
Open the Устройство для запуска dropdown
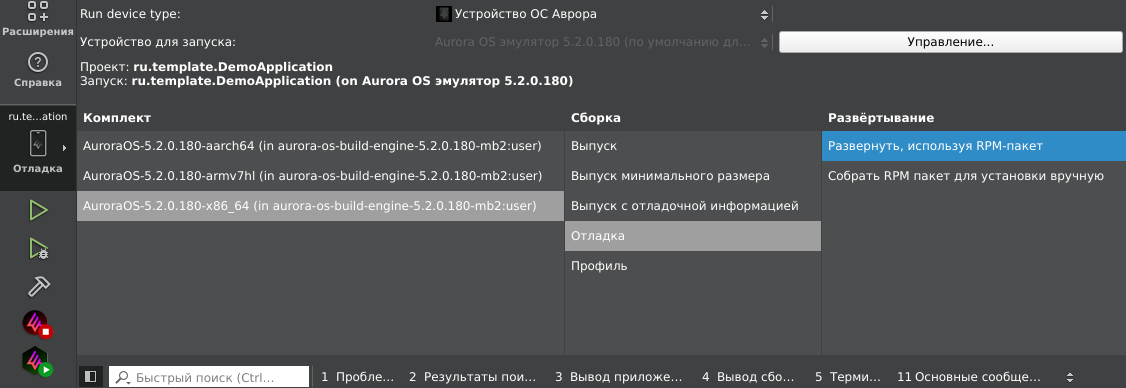[x=602, y=42]
